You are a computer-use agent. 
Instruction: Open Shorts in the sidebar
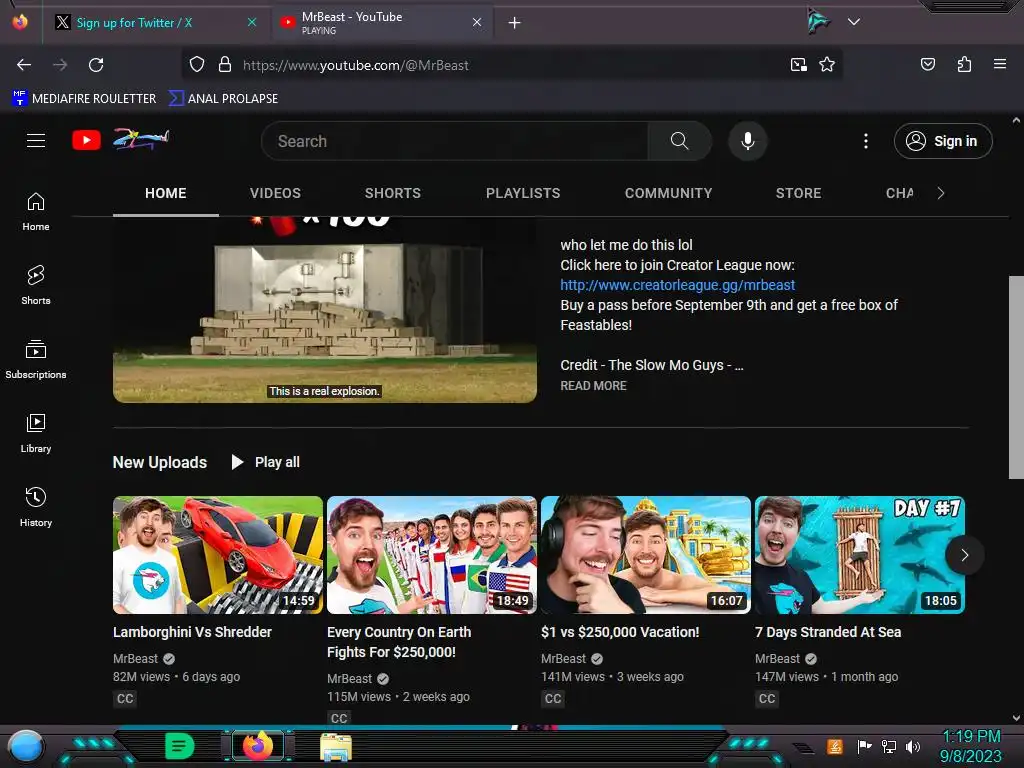tap(36, 285)
